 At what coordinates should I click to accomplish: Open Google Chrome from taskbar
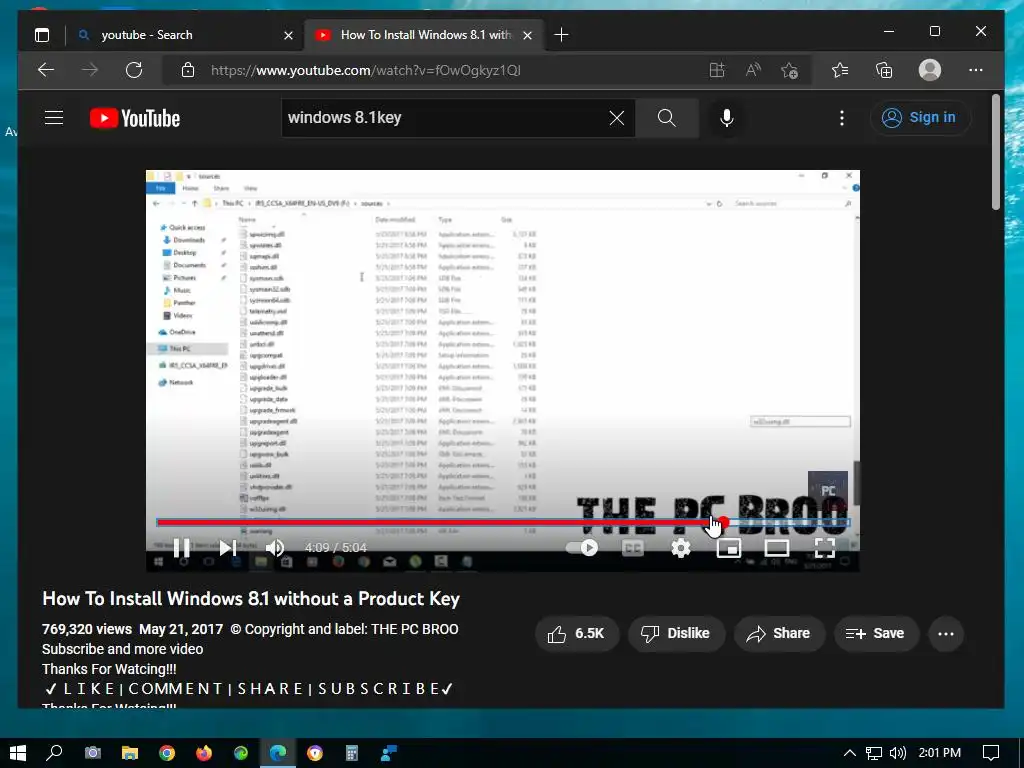tap(167, 753)
